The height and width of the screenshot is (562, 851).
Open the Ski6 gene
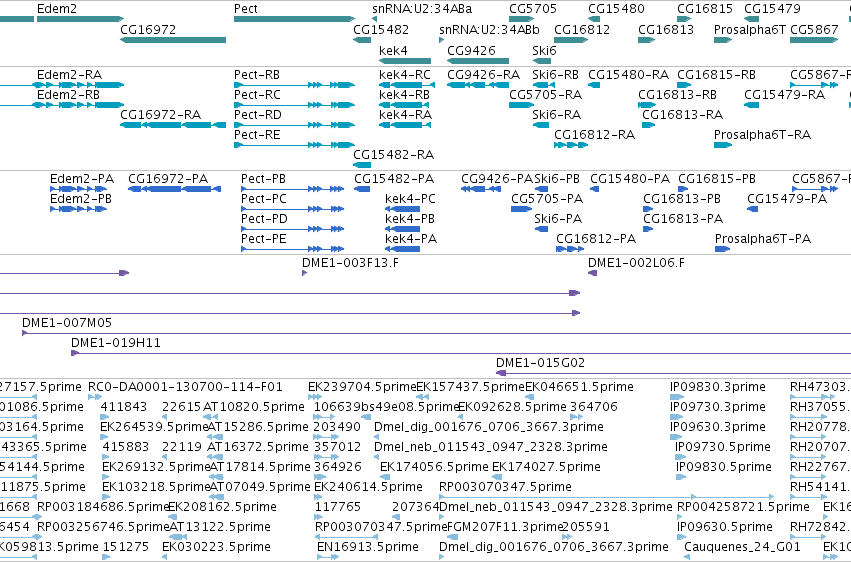tap(542, 61)
